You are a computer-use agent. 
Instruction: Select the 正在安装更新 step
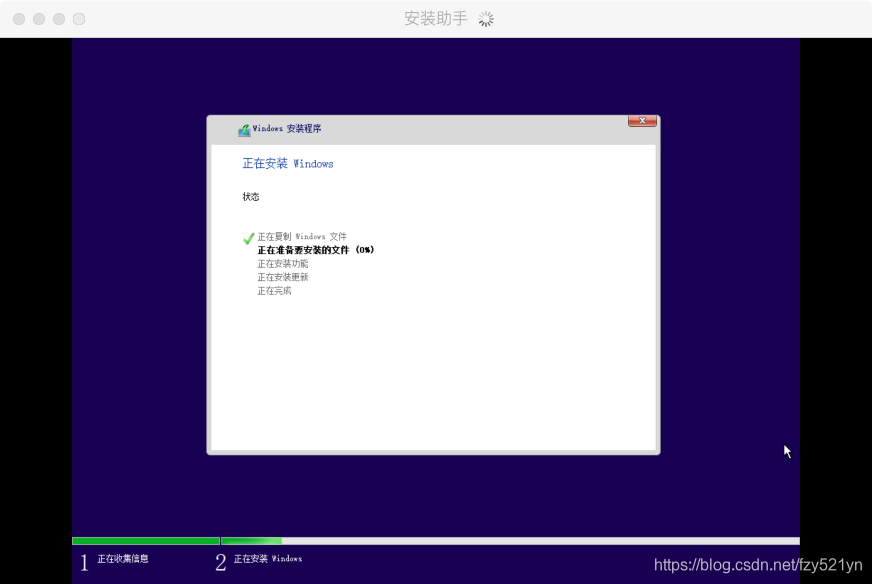[283, 277]
